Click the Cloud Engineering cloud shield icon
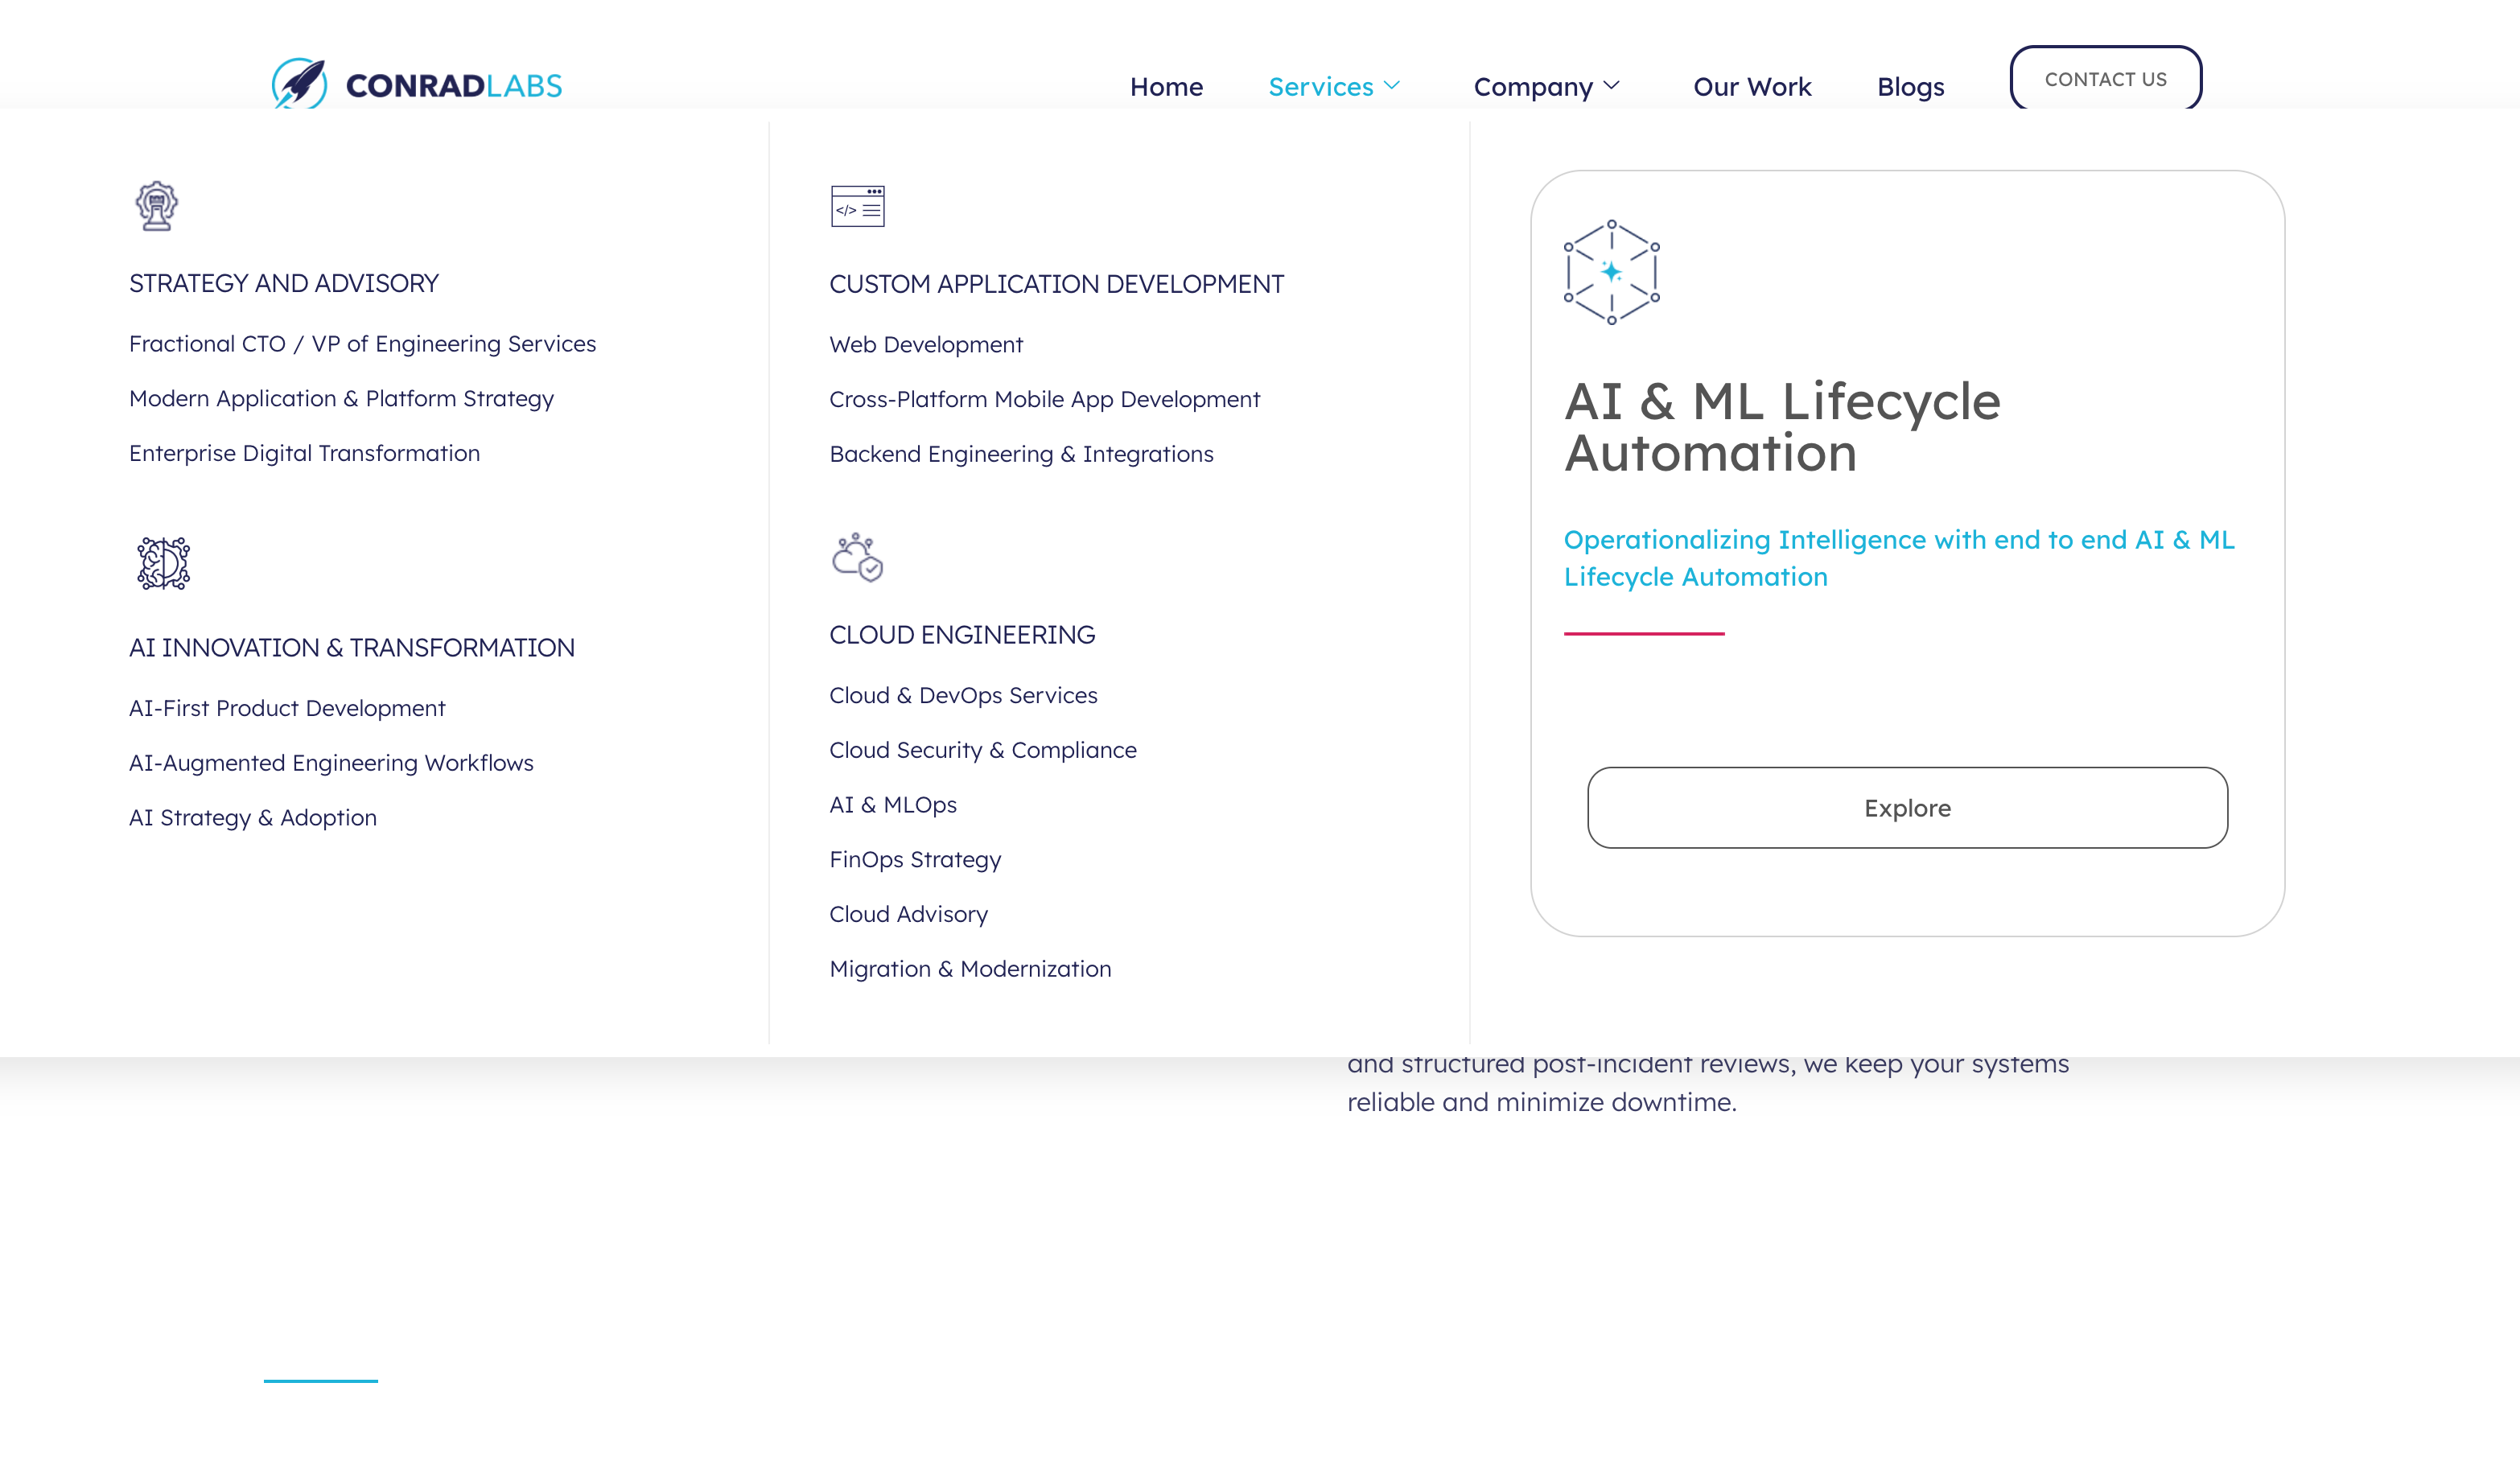The image size is (2520, 1461). 857,557
